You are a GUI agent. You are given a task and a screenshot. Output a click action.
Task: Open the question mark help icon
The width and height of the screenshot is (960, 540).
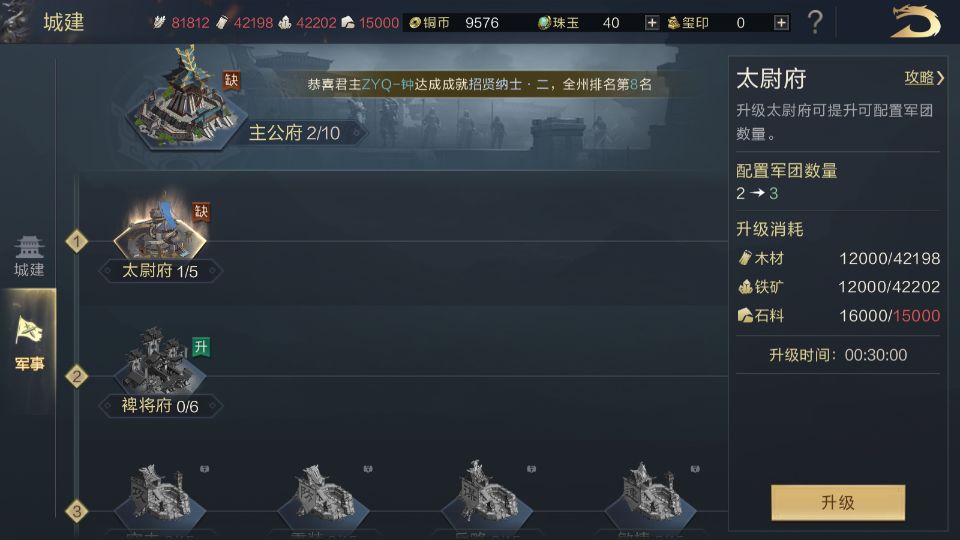click(815, 23)
